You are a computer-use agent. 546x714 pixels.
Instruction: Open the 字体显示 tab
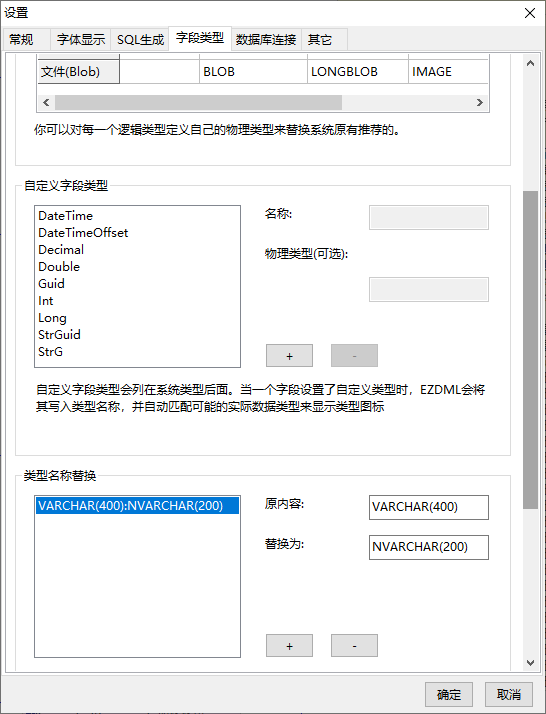pyautogui.click(x=81, y=40)
